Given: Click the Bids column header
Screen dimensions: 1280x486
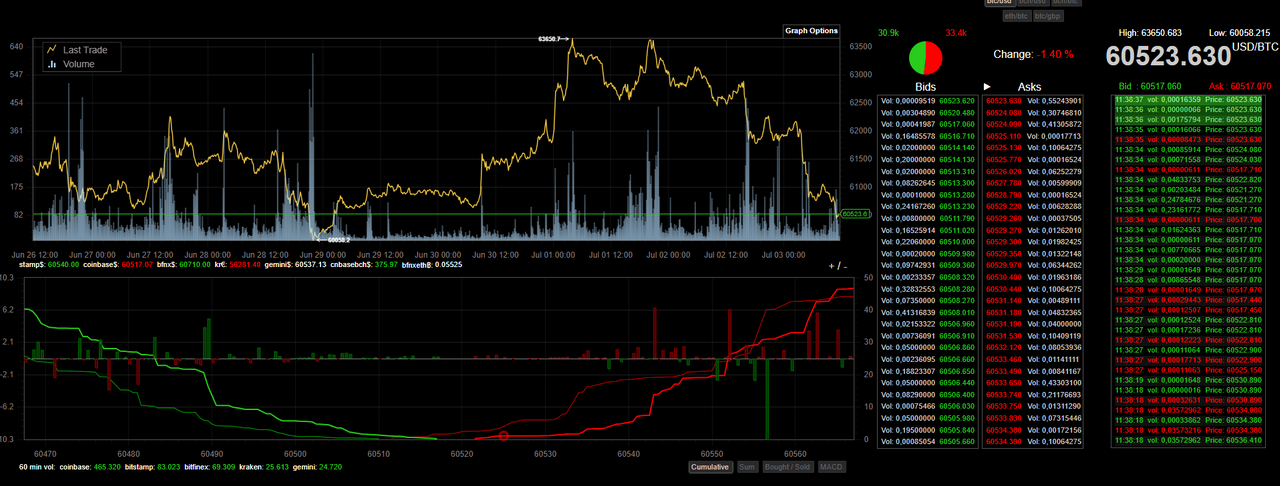Looking at the screenshot, I should pyautogui.click(x=926, y=87).
